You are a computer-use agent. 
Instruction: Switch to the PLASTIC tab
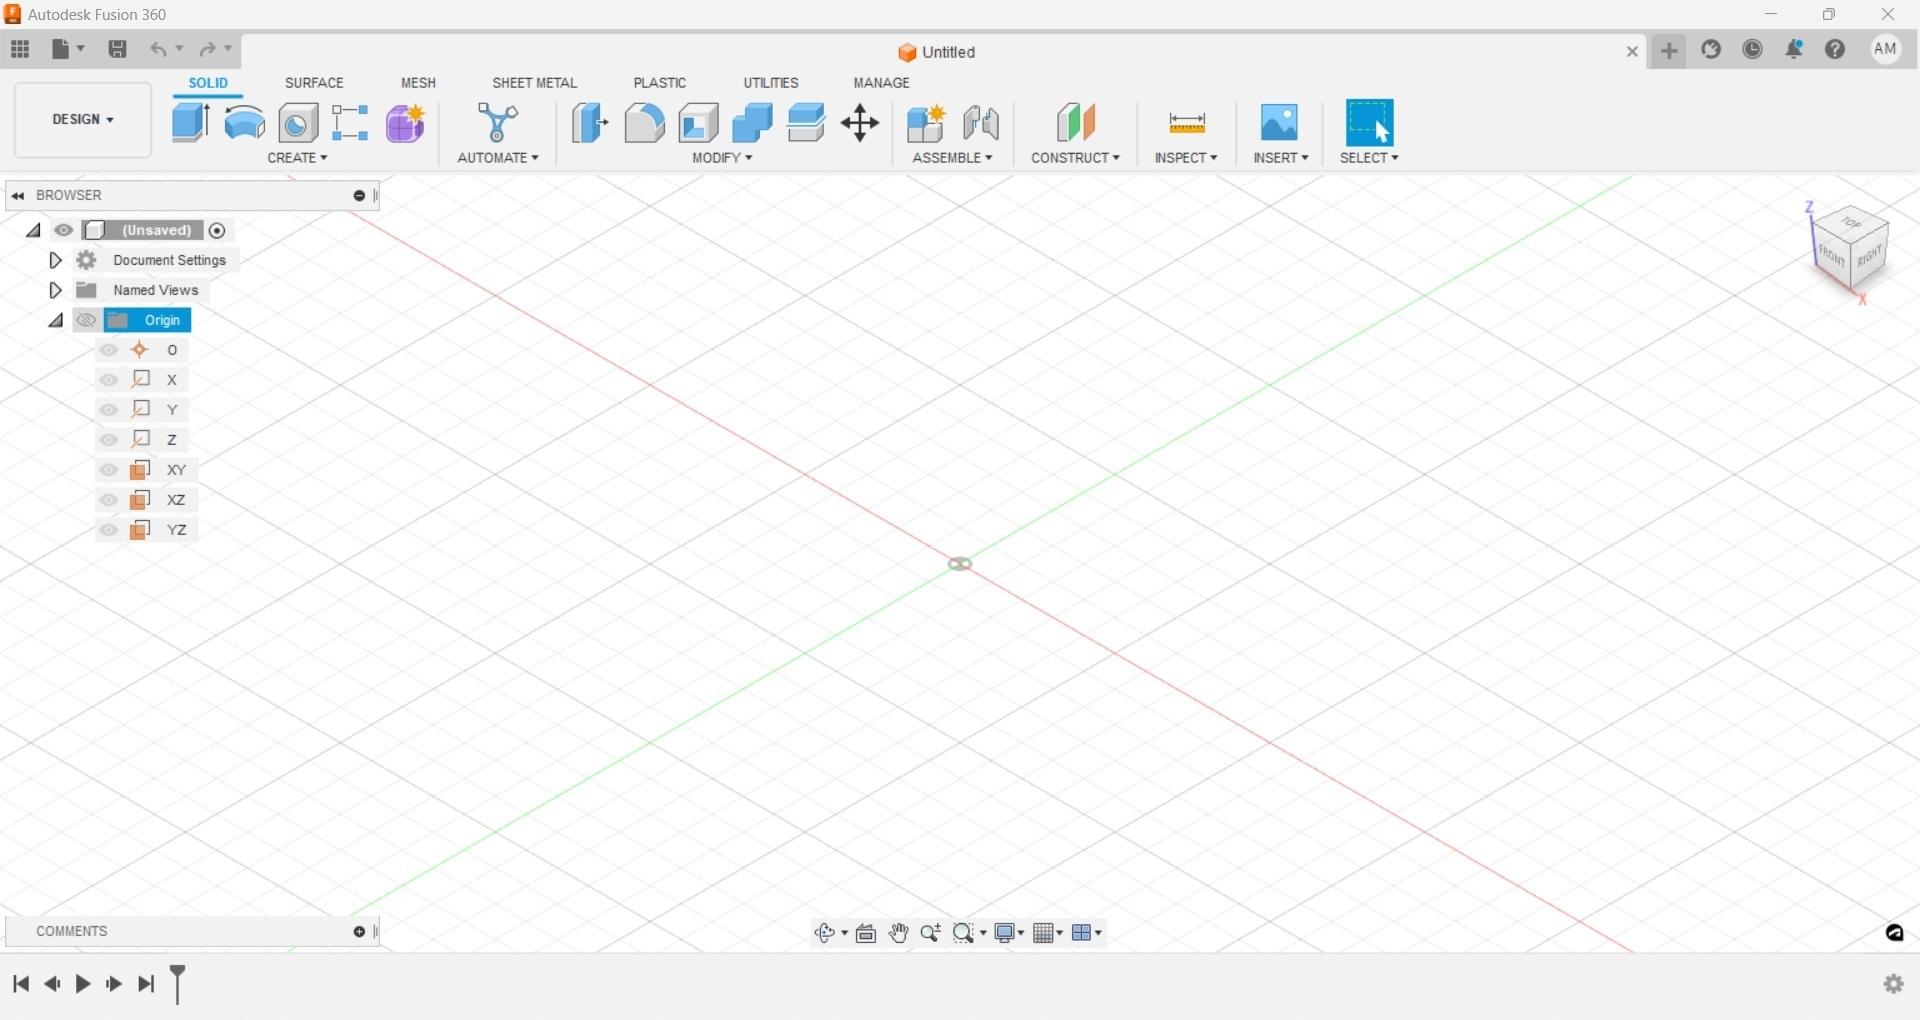(662, 83)
